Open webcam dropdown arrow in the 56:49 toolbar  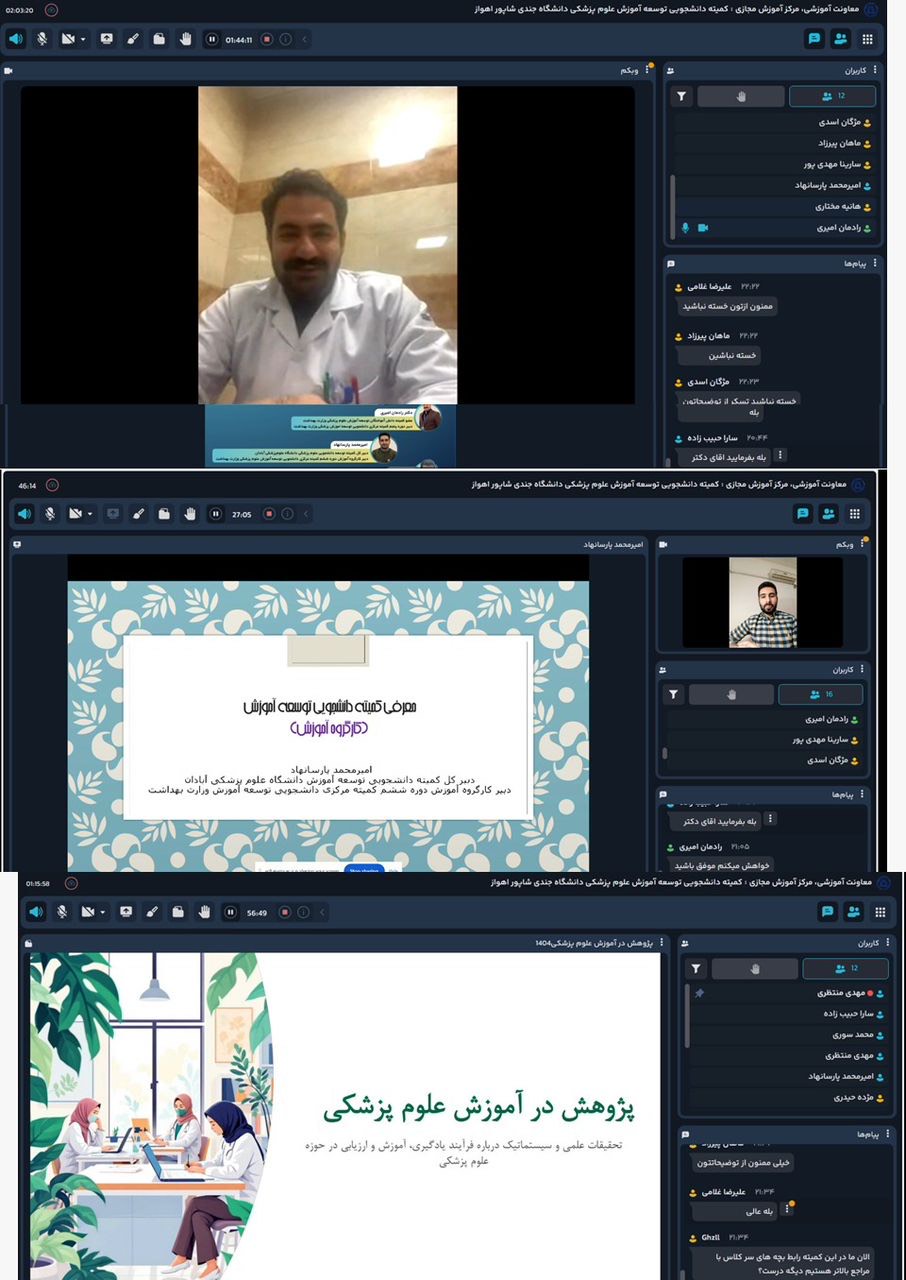[103, 912]
